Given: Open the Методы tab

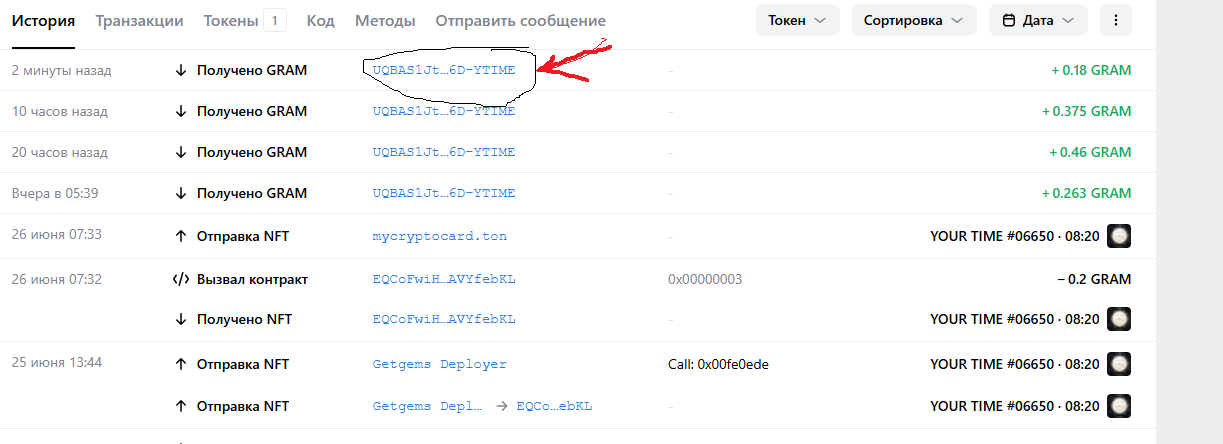Looking at the screenshot, I should coord(385,20).
